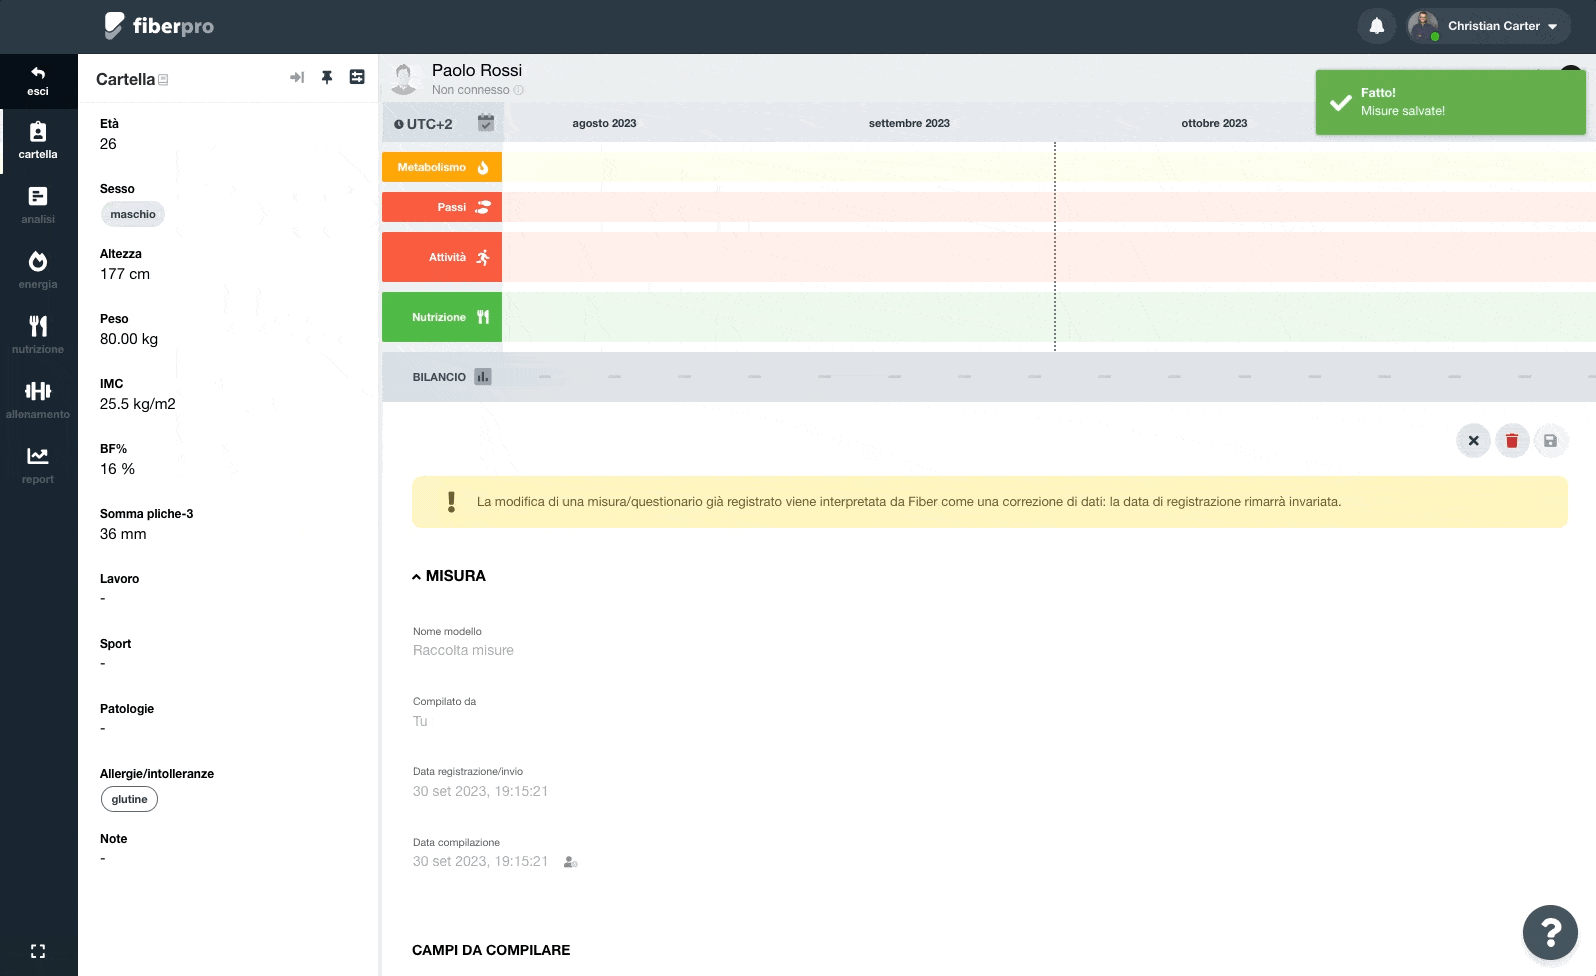Delete the measure with red trash icon
The image size is (1596, 976).
click(1511, 440)
